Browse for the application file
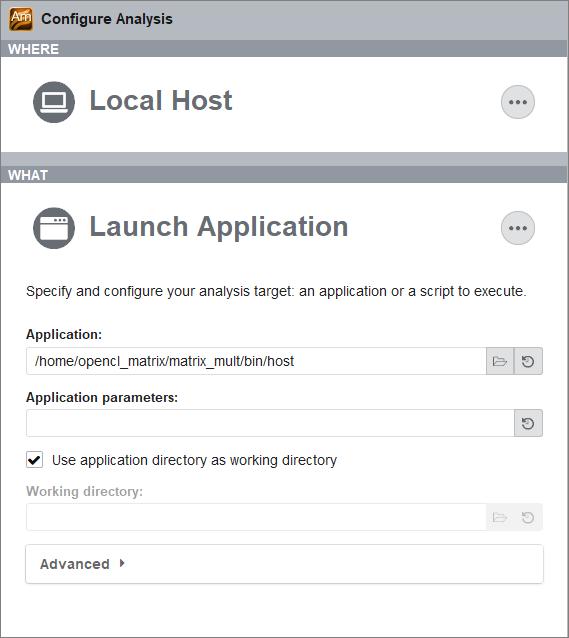This screenshot has width=569, height=638. click(500, 361)
